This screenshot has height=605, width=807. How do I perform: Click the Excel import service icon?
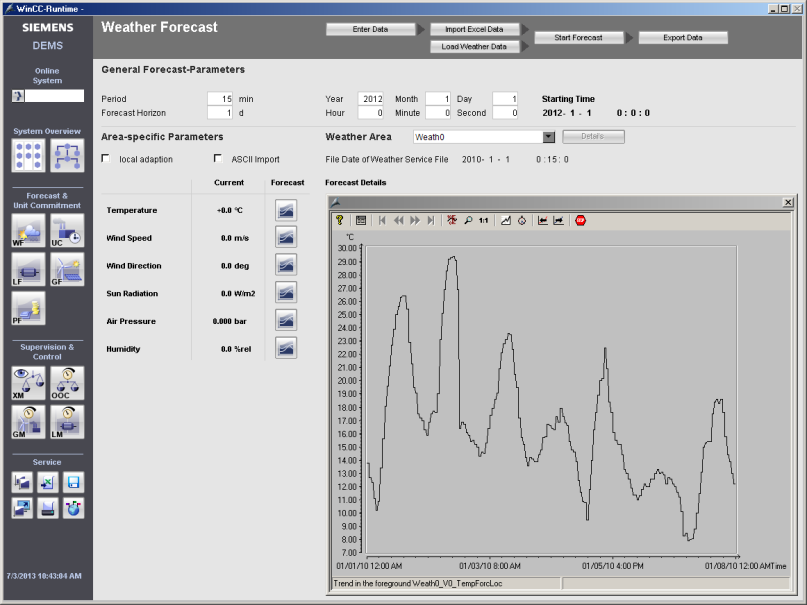48,483
